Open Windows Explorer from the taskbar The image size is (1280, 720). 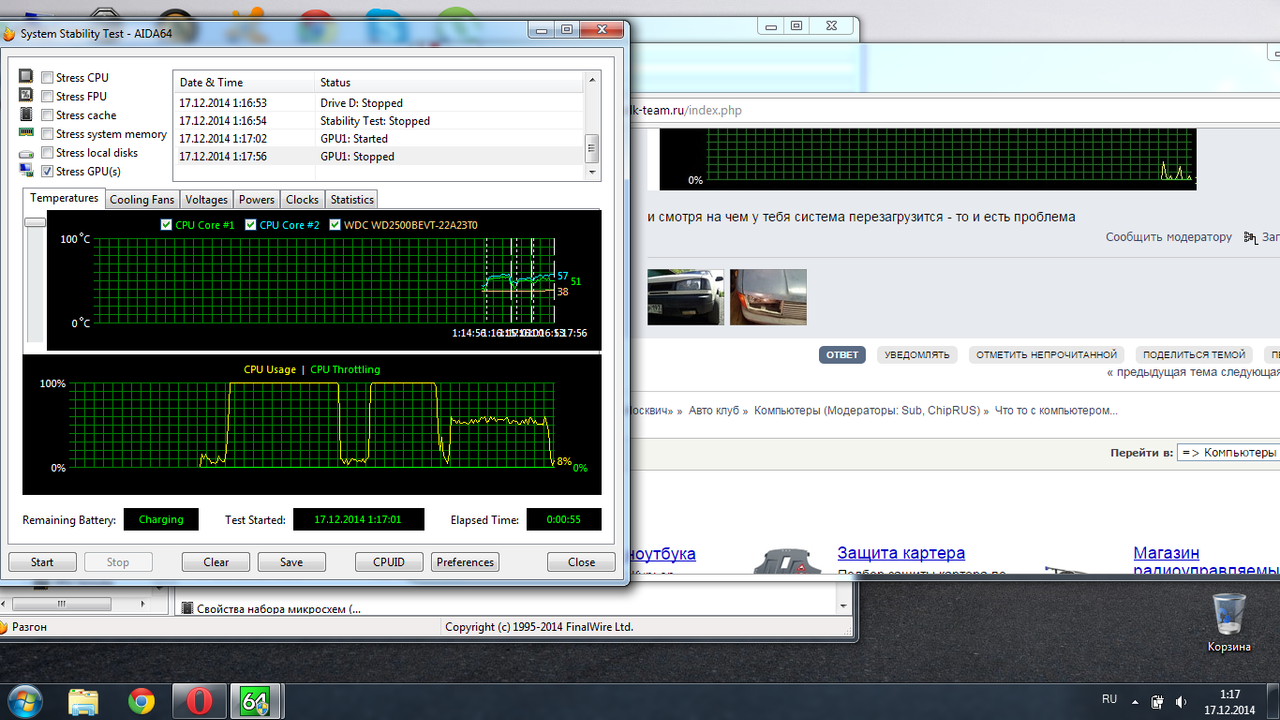[x=84, y=702]
